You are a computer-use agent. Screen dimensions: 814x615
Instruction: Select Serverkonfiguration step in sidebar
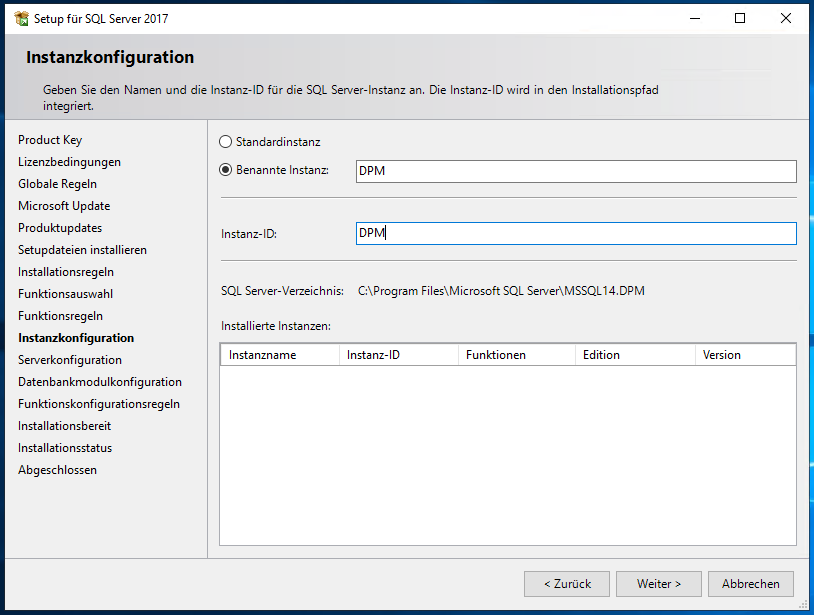[x=70, y=360]
